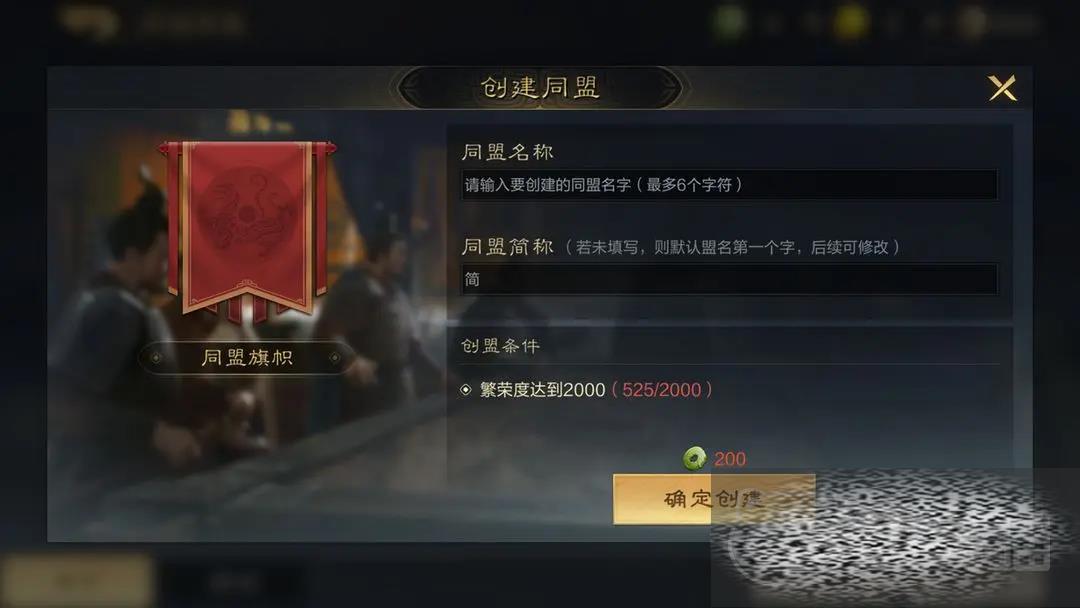Click the right diamond beside 同盟旗帜
The image size is (1080, 608).
tap(335, 357)
